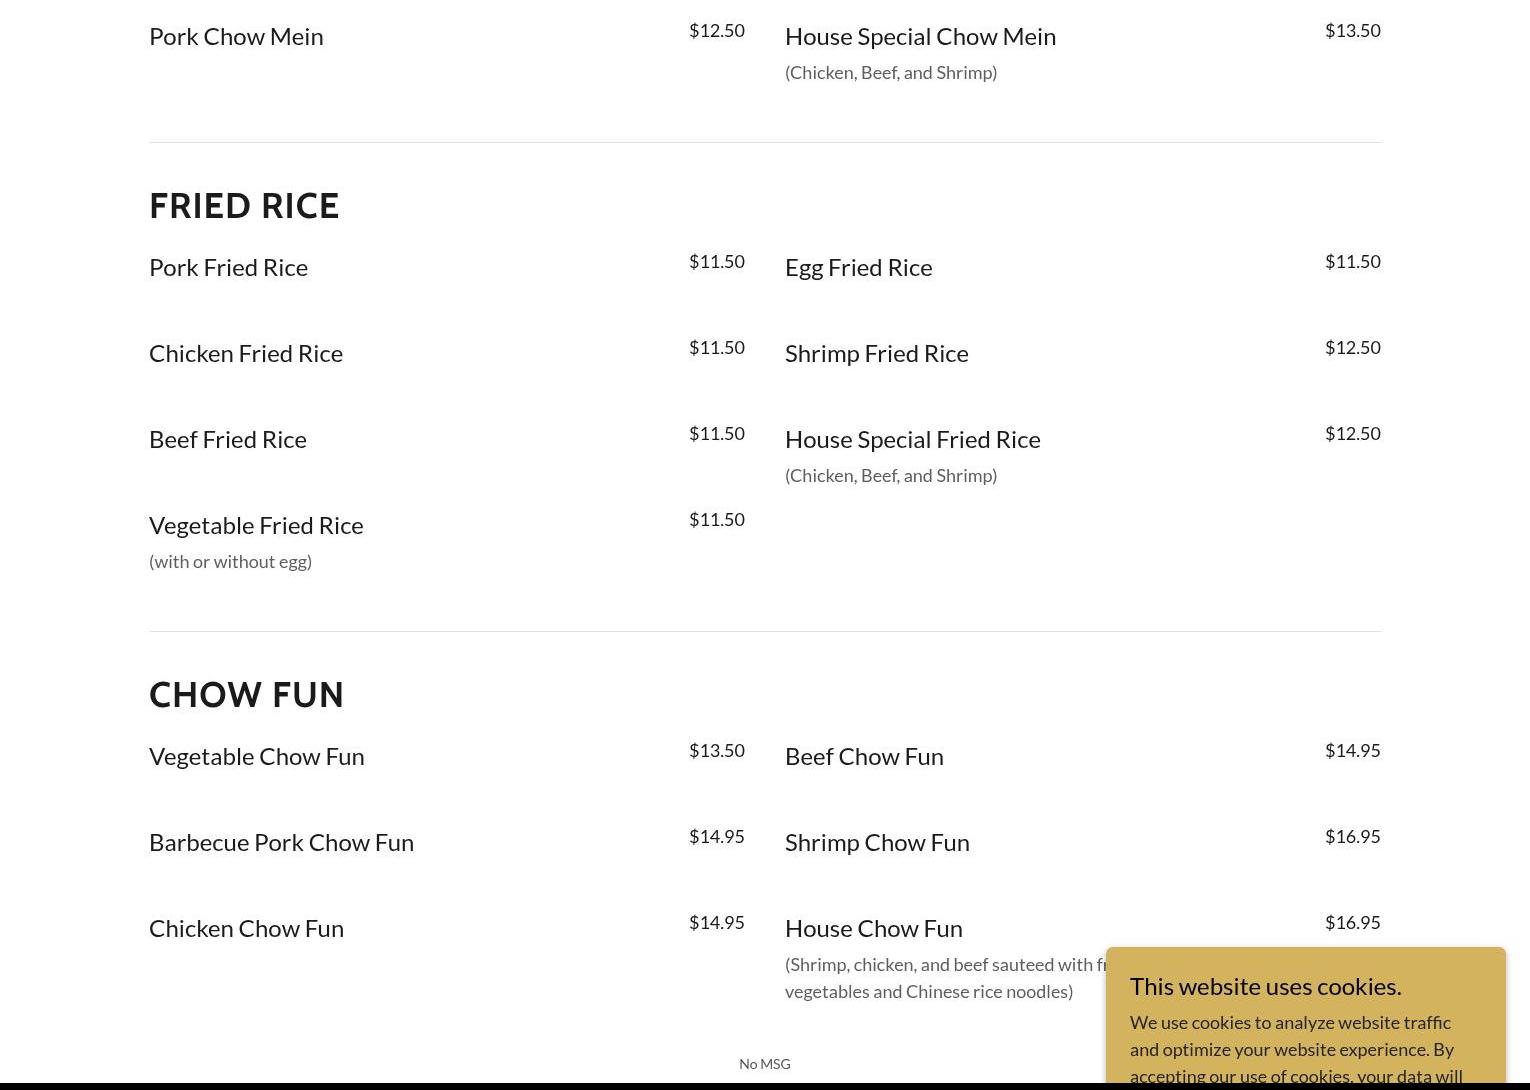Select the Shrimp Fried Rice item

876,353
